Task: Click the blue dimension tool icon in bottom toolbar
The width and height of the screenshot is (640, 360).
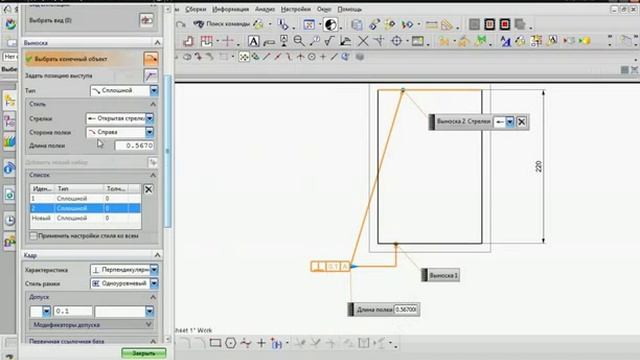Action: pos(277,344)
